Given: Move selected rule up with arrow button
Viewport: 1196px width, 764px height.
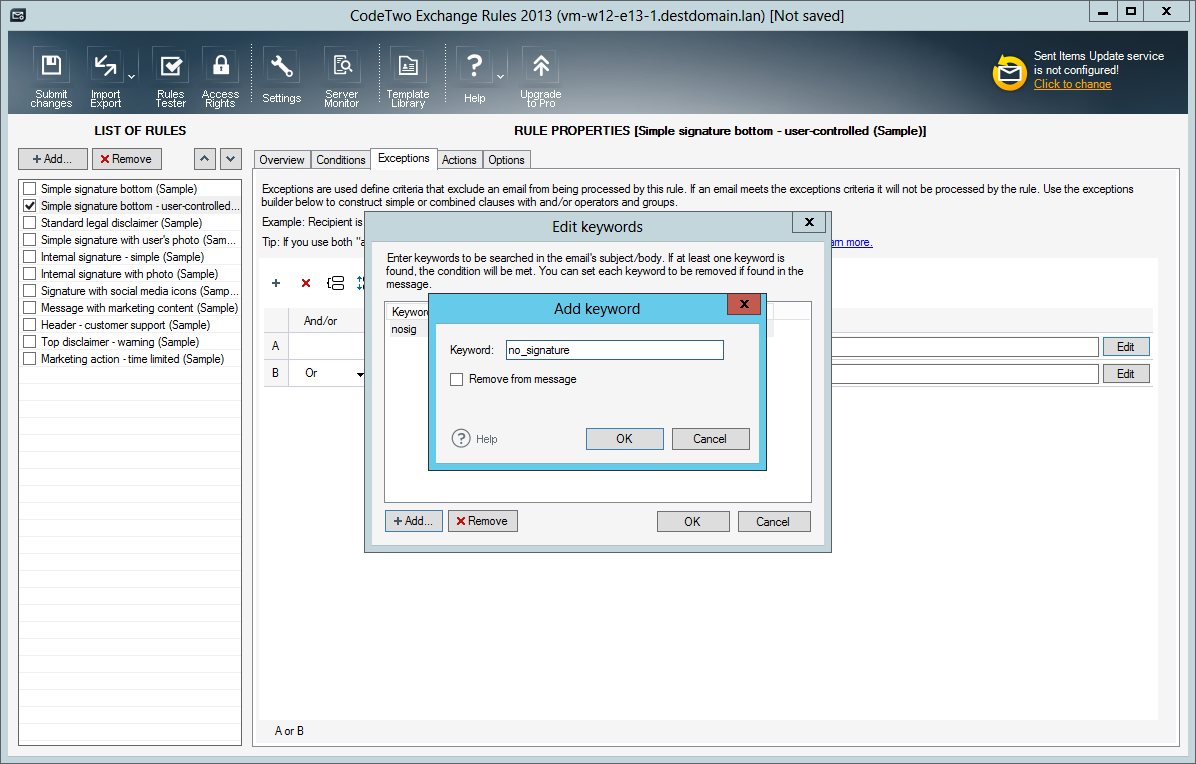Looking at the screenshot, I should (x=204, y=159).
